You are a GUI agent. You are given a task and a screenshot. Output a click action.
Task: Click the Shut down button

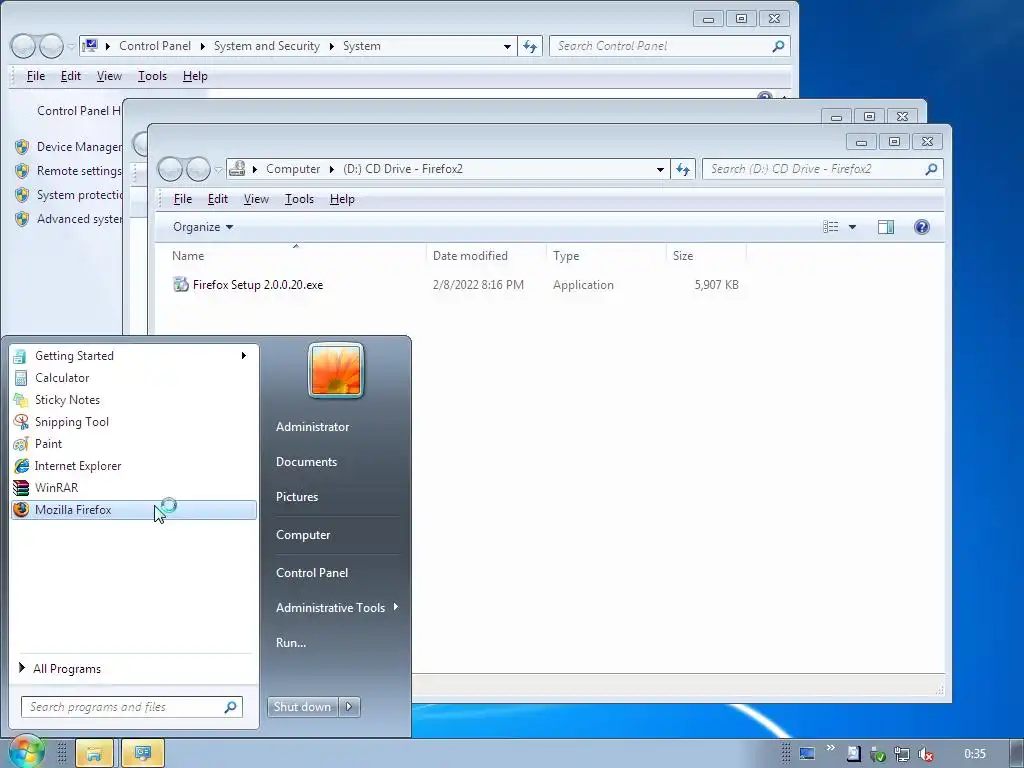click(x=302, y=707)
